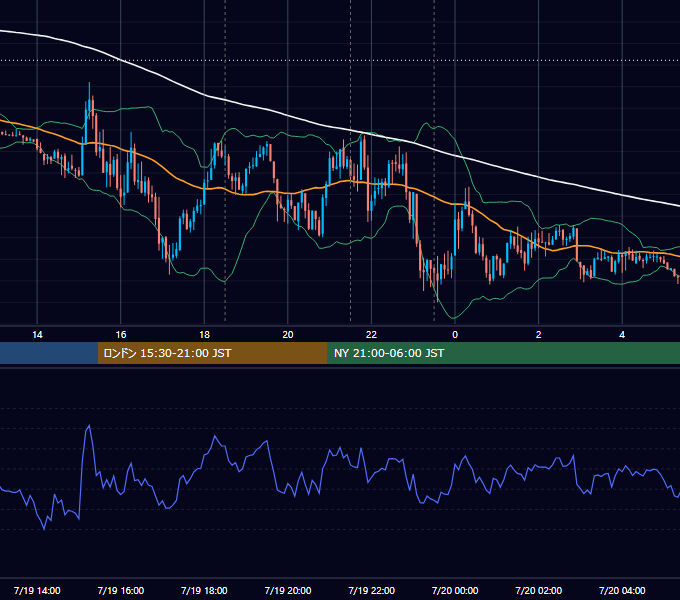
Task: Click the 18 hour label on price chart axis
Action: [x=204, y=335]
